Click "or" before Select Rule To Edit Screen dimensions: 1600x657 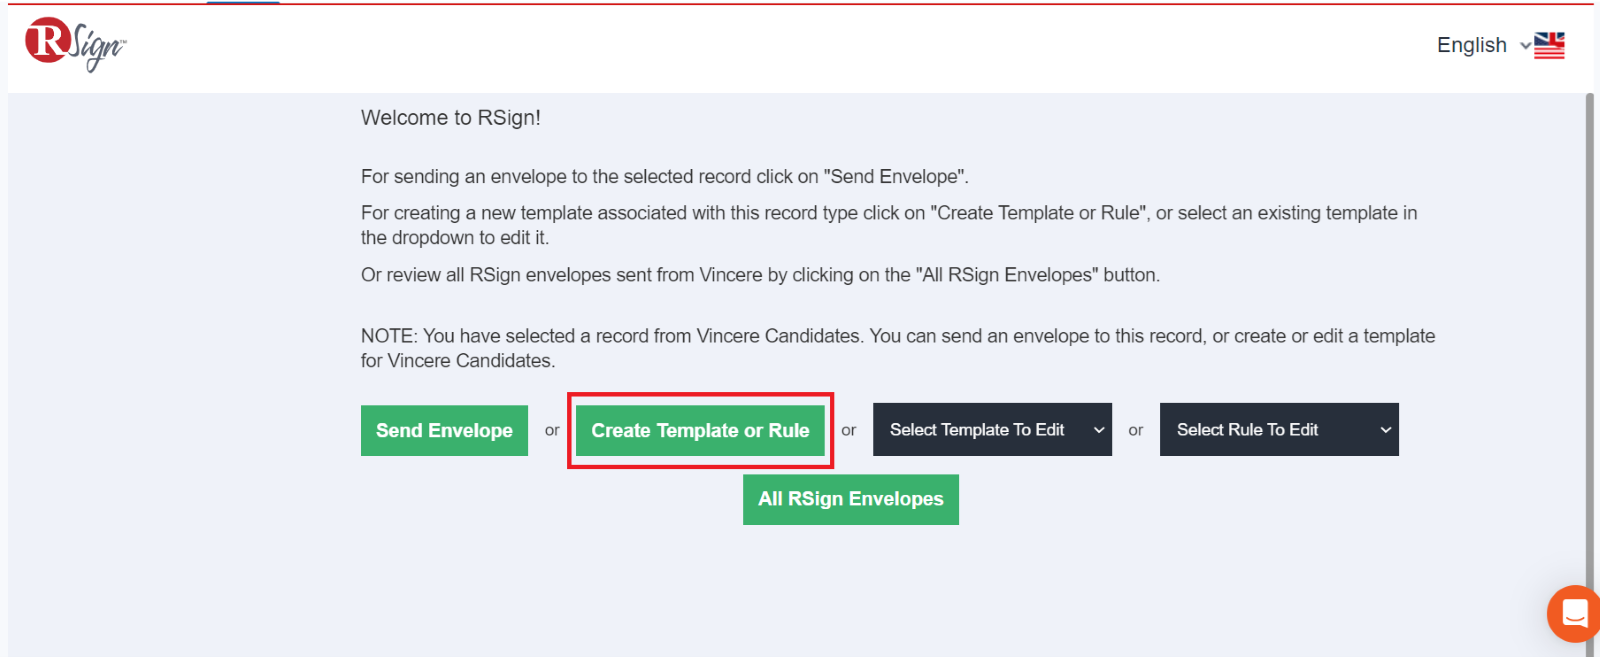(1136, 431)
